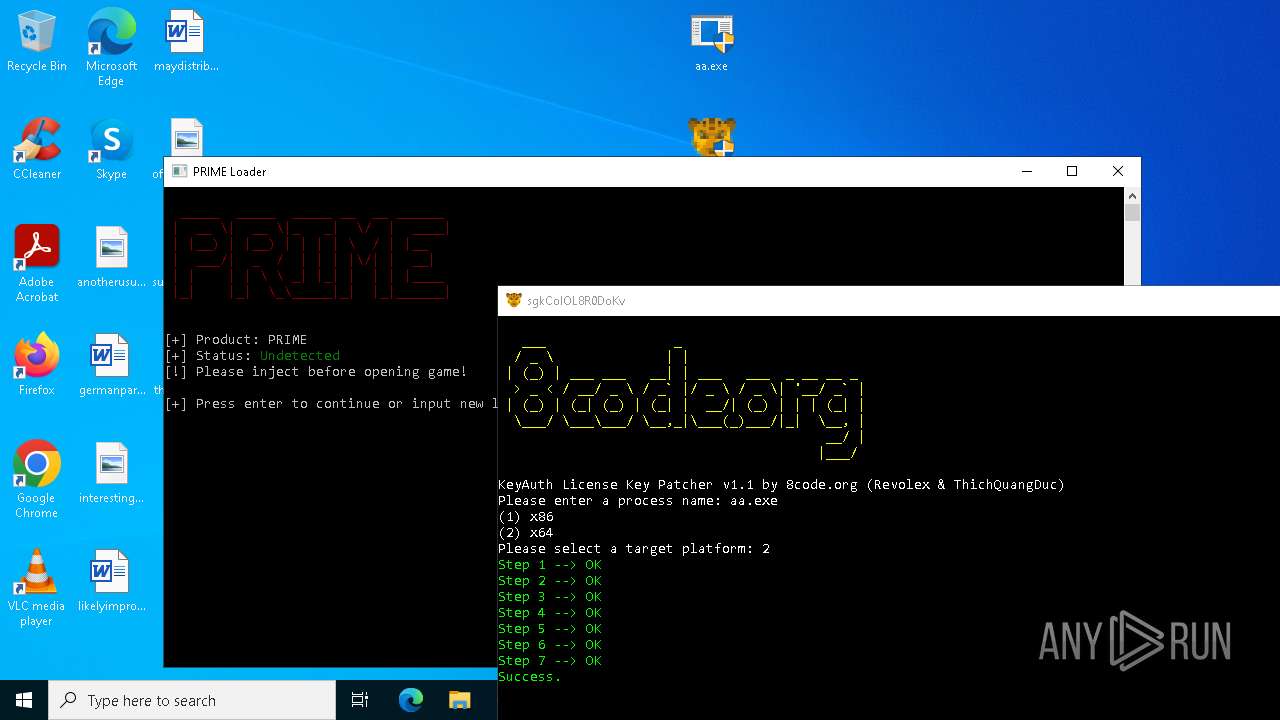Select the germanpar Word document icon
Screen dimensions: 1280x720
pos(111,366)
